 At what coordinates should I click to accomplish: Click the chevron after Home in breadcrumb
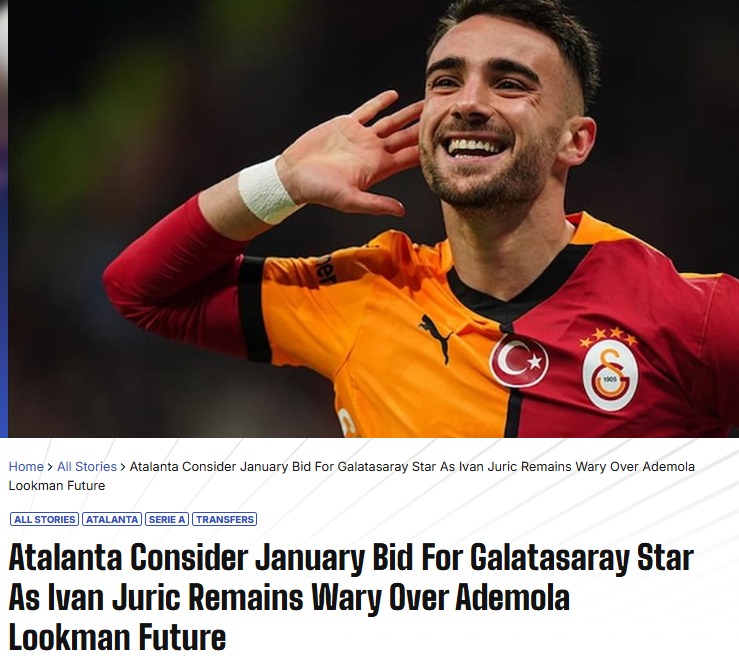coord(50,467)
